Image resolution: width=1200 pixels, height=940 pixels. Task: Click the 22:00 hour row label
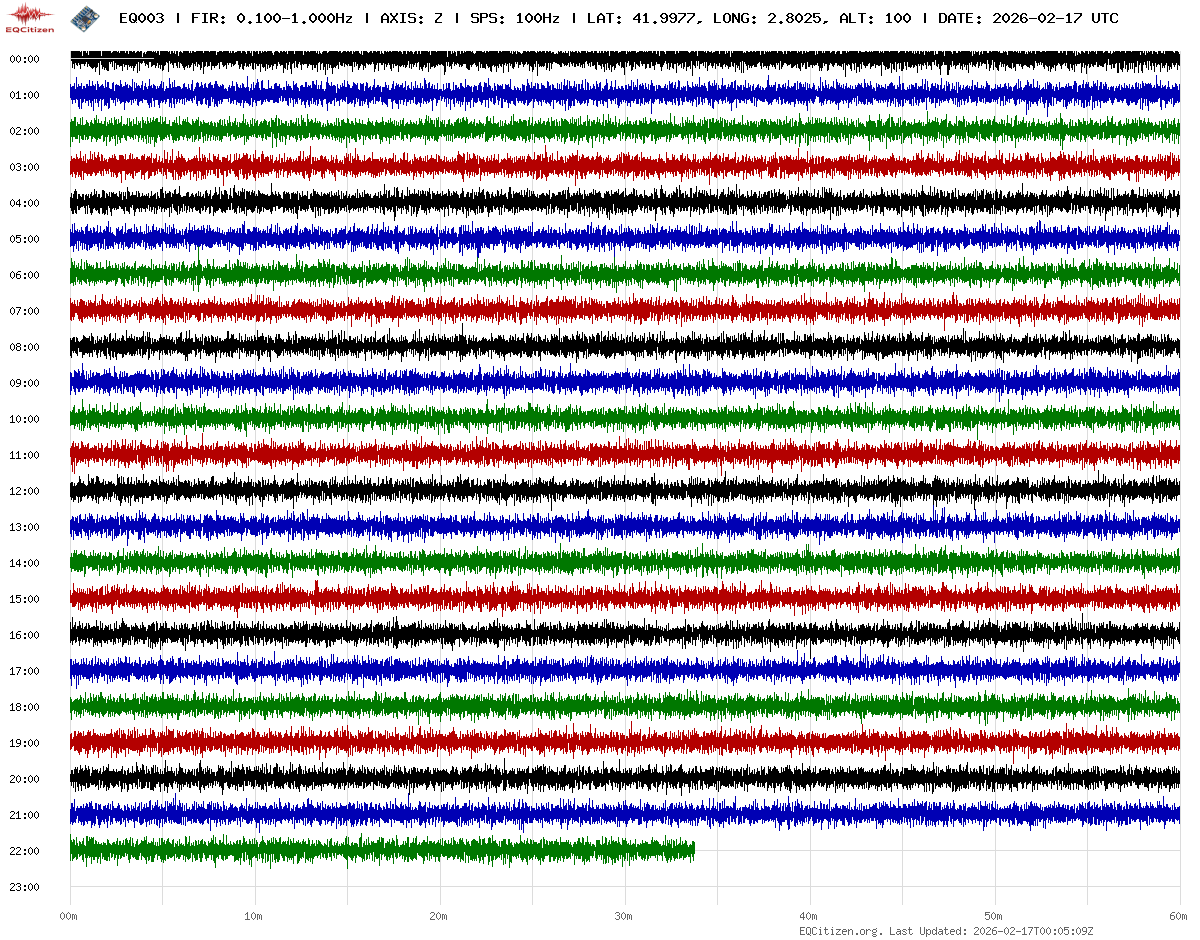click(x=24, y=851)
